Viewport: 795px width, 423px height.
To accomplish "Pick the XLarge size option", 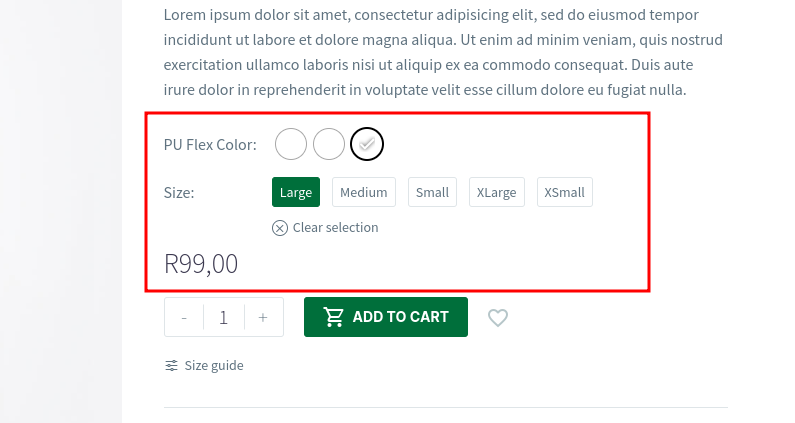I will (x=496, y=192).
